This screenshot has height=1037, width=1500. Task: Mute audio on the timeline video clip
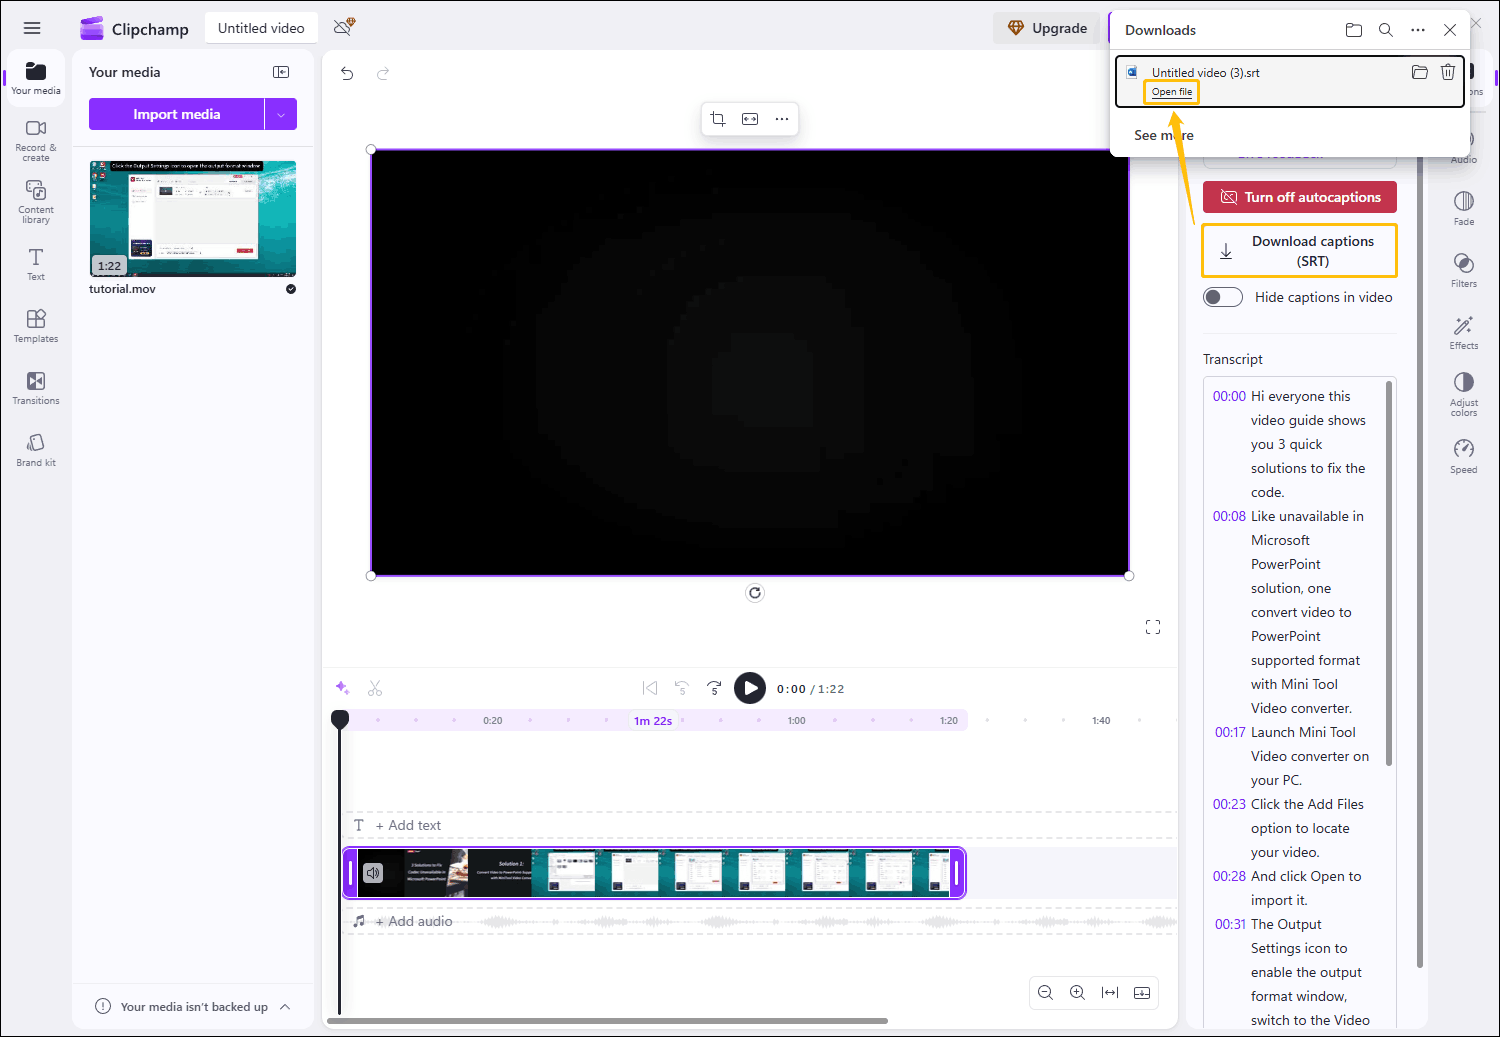[x=375, y=872]
